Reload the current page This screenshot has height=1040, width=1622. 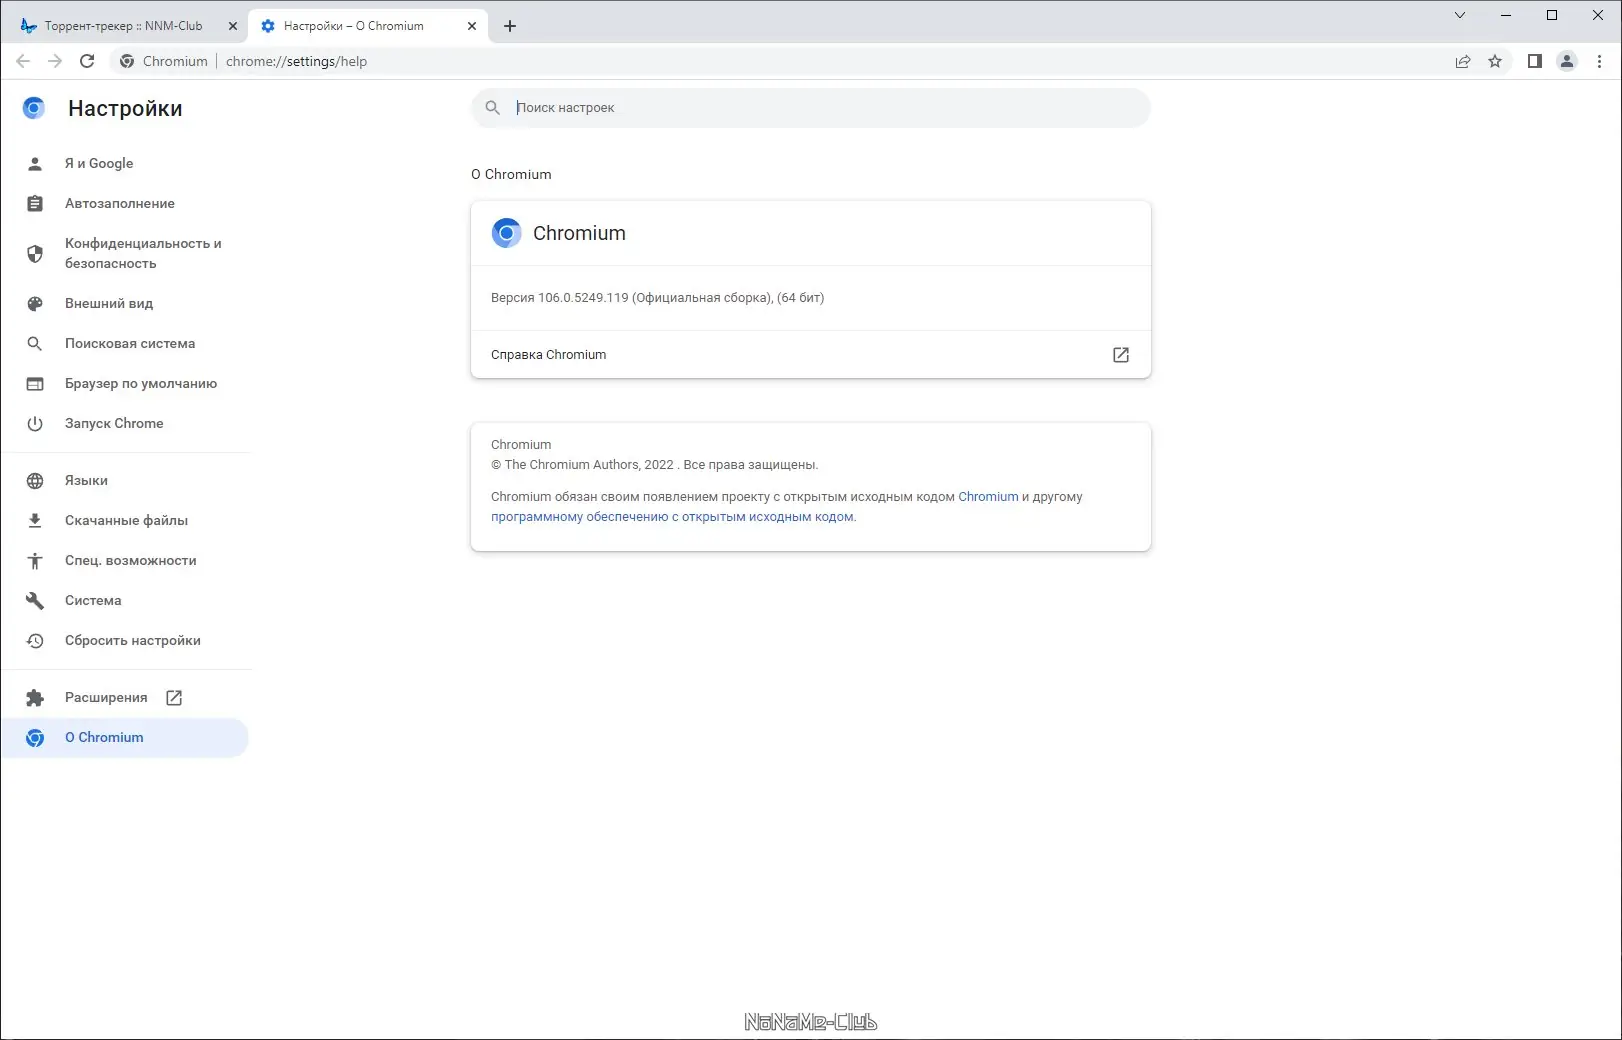[87, 61]
